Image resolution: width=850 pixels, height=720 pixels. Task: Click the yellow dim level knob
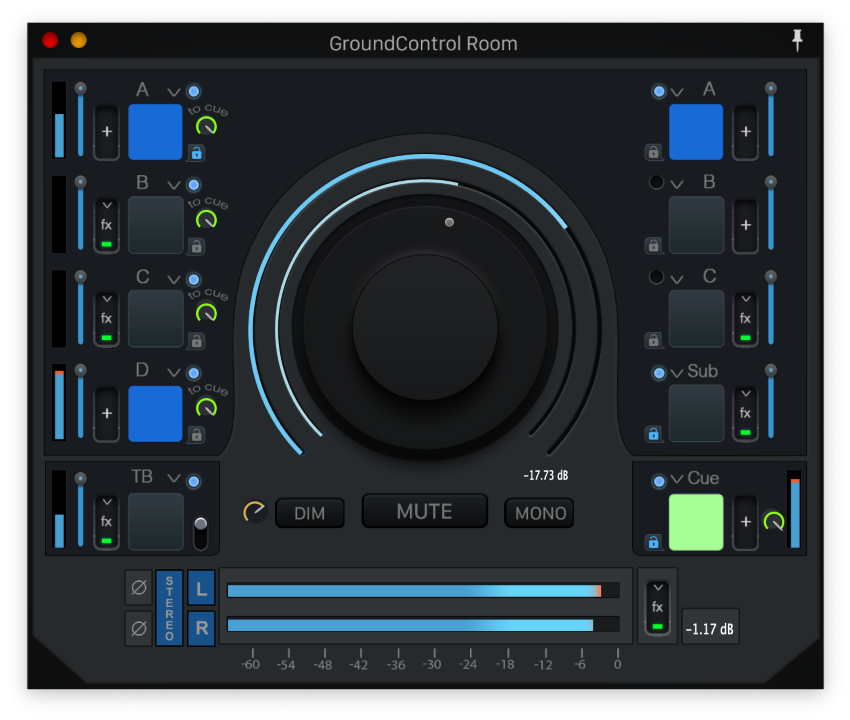pyautogui.click(x=254, y=512)
